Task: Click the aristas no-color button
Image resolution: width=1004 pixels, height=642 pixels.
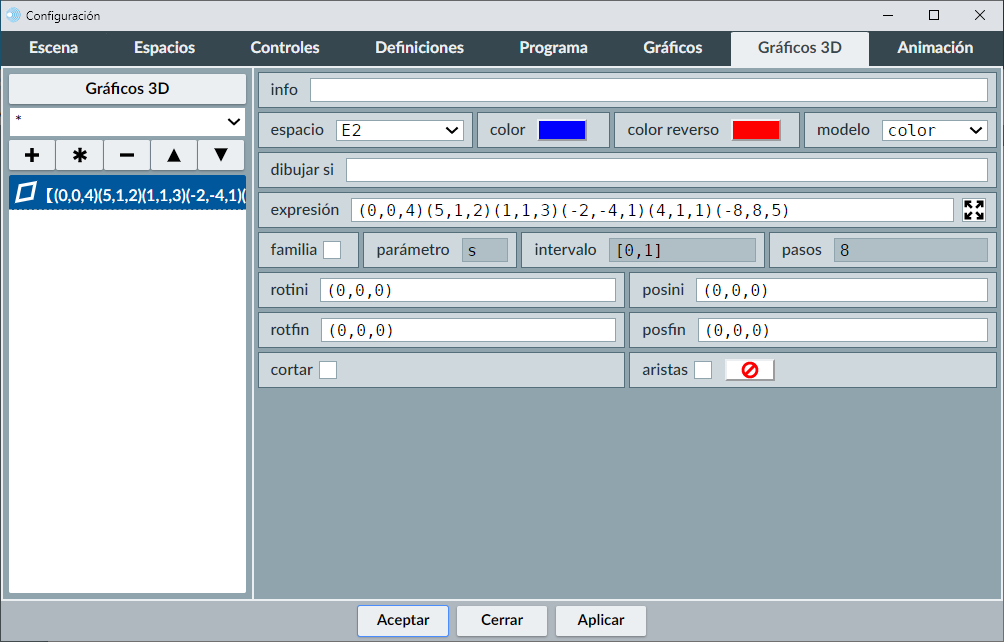Action: 749,370
